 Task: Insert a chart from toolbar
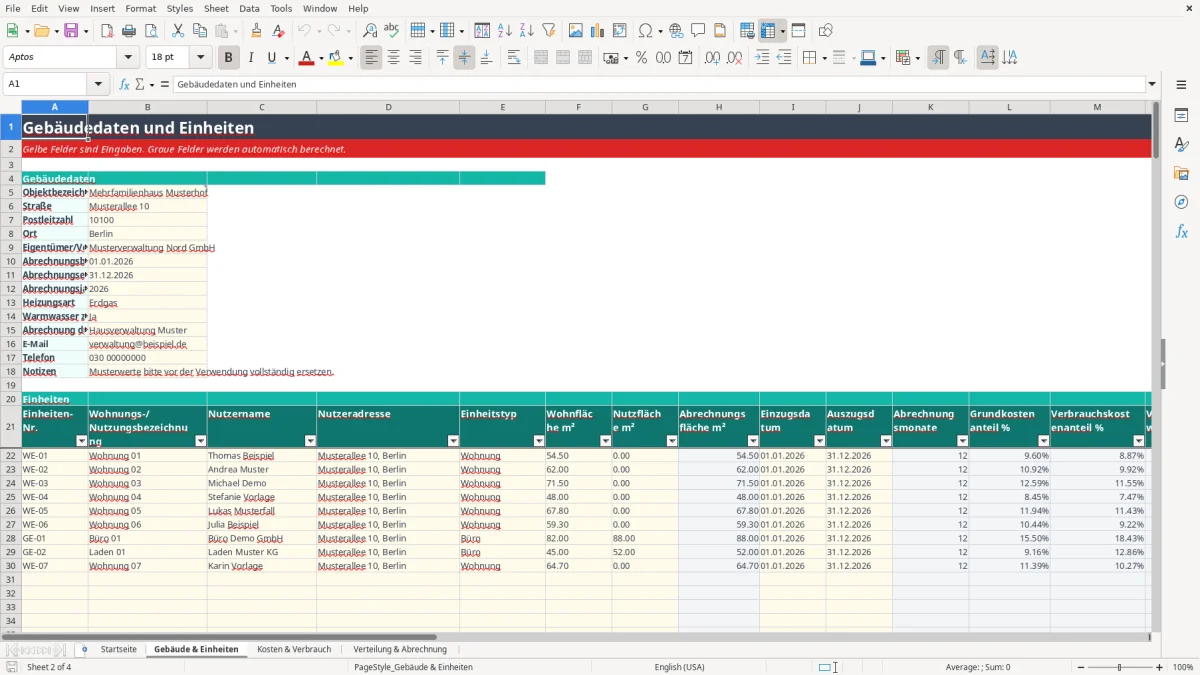598,31
